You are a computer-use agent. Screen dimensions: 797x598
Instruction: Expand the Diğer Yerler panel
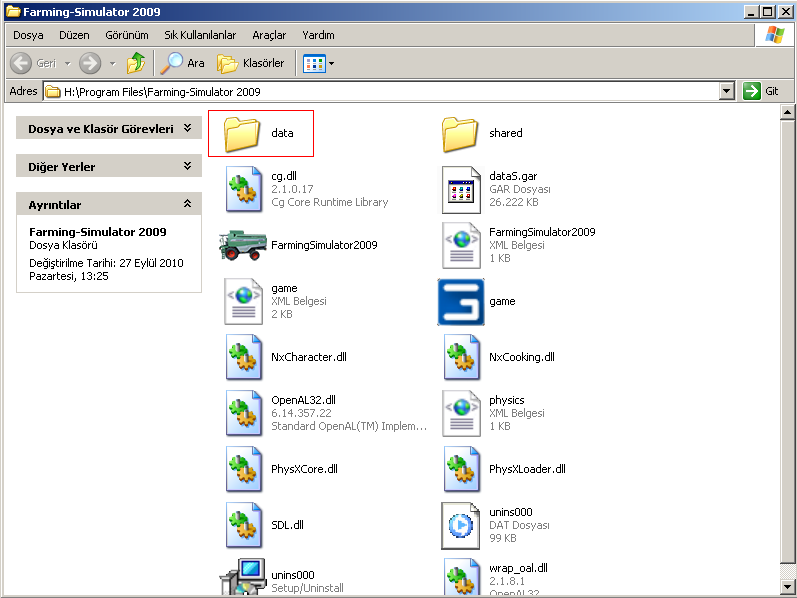(187, 166)
